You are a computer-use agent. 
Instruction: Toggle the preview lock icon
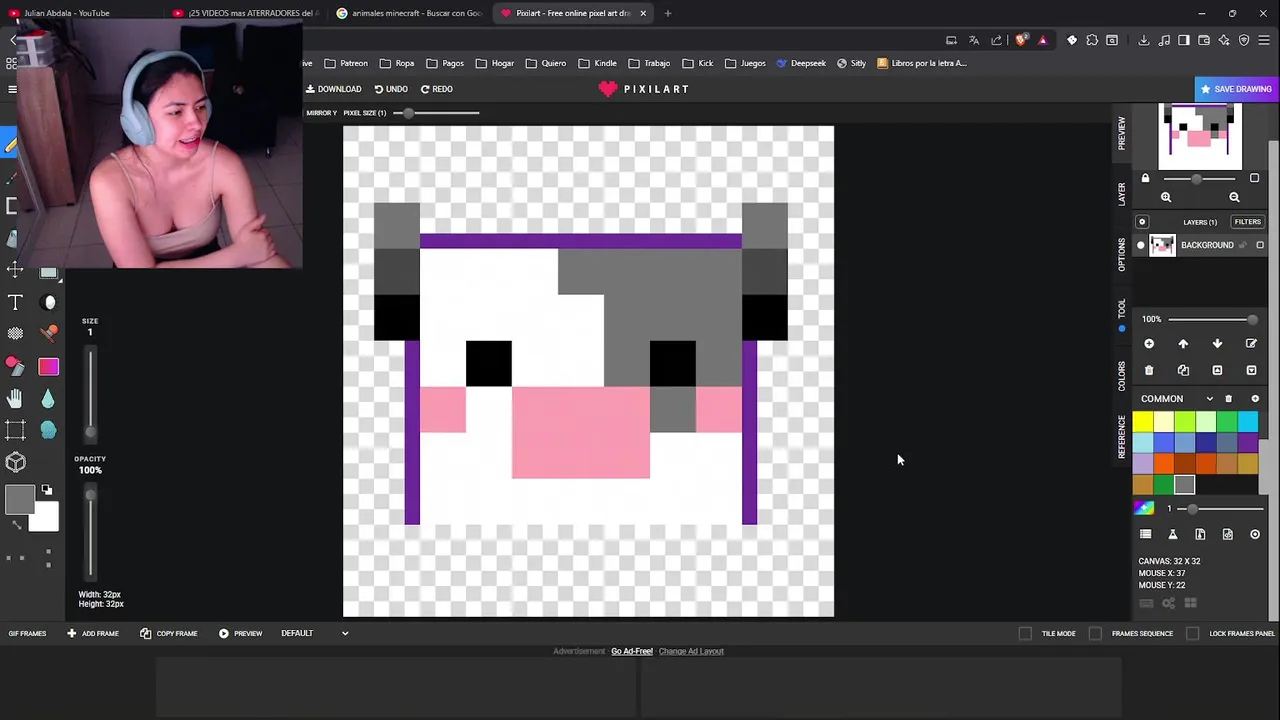1146,178
